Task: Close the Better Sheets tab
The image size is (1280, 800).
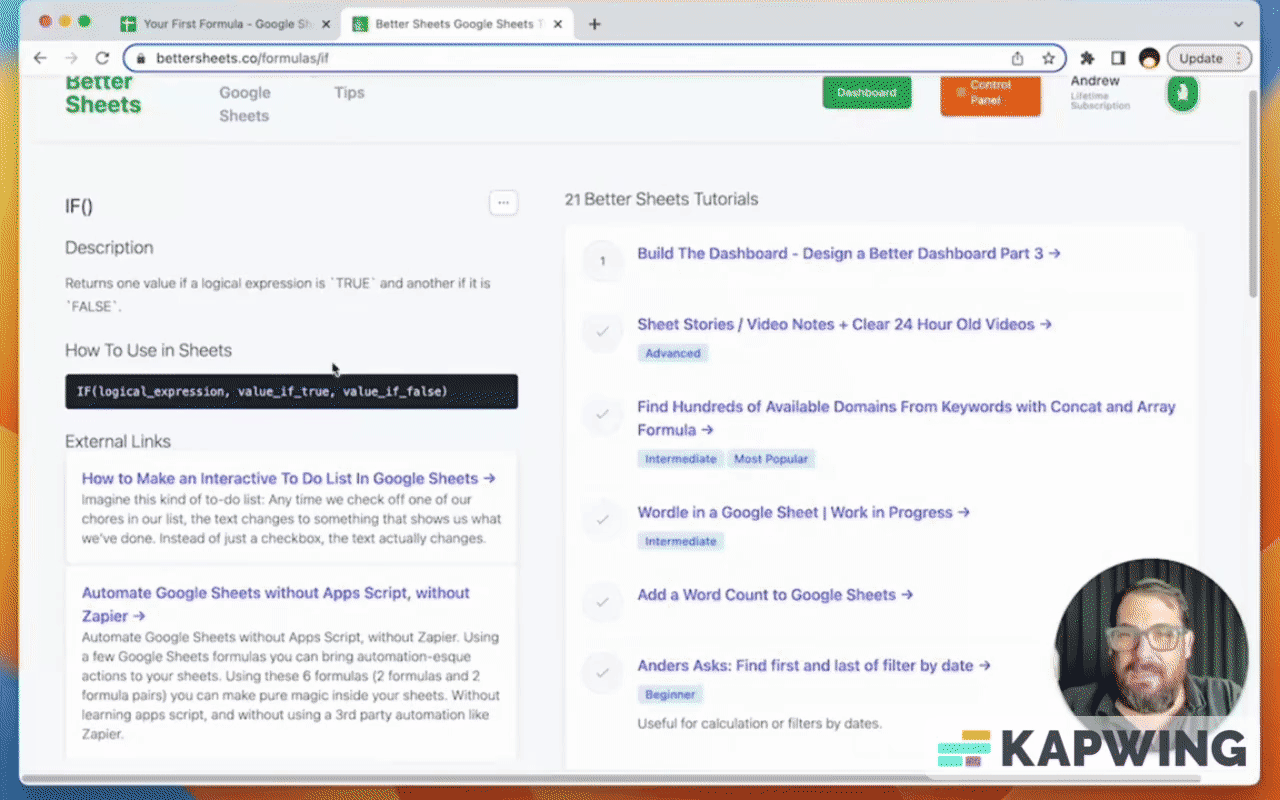Action: [x=556, y=24]
